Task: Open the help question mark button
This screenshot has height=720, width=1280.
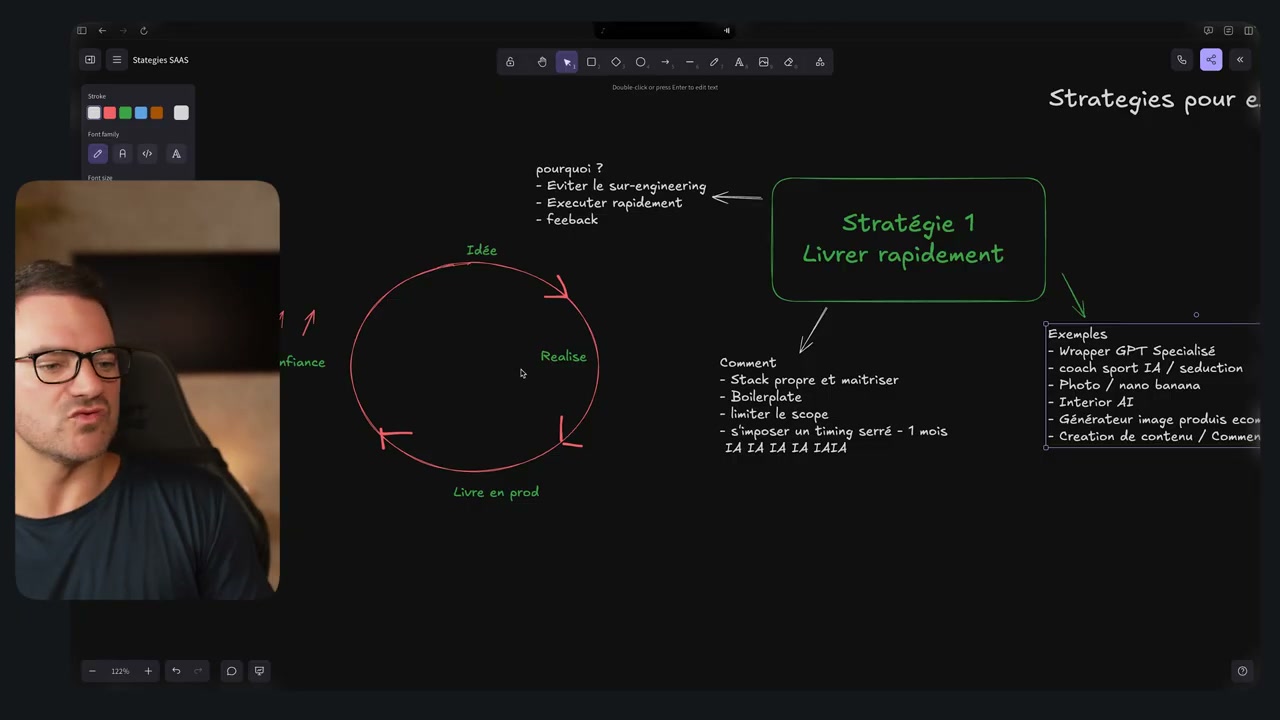Action: click(1242, 671)
